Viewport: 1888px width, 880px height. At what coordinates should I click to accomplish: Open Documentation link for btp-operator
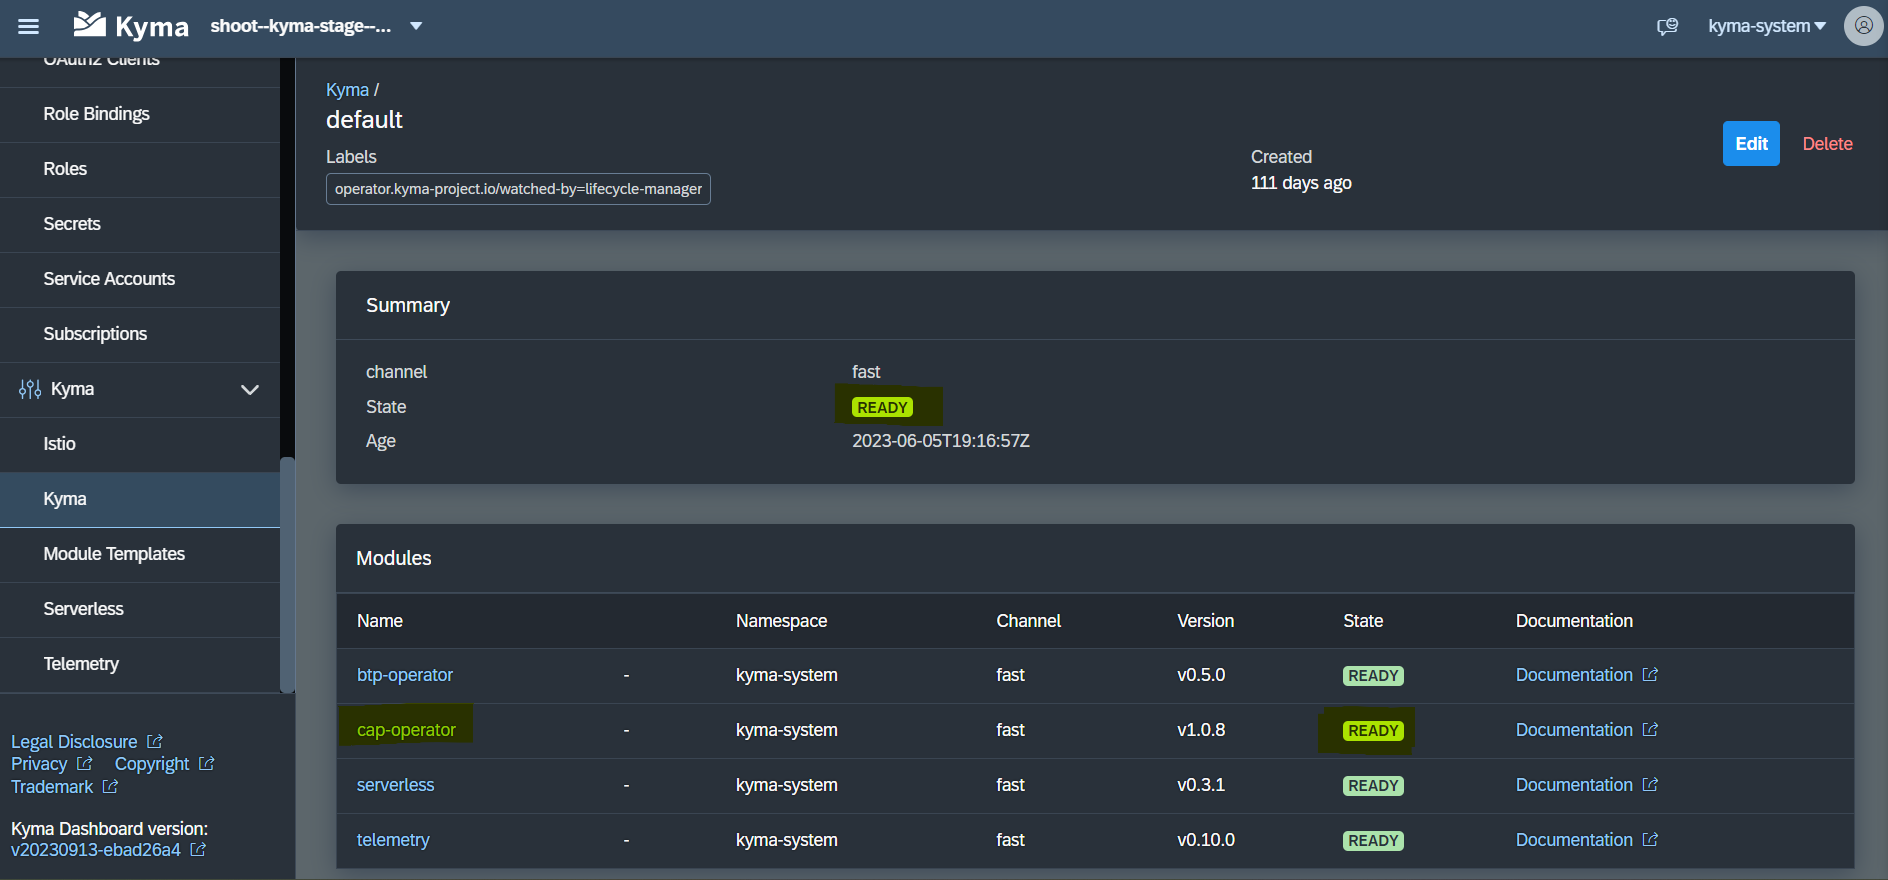1574,675
